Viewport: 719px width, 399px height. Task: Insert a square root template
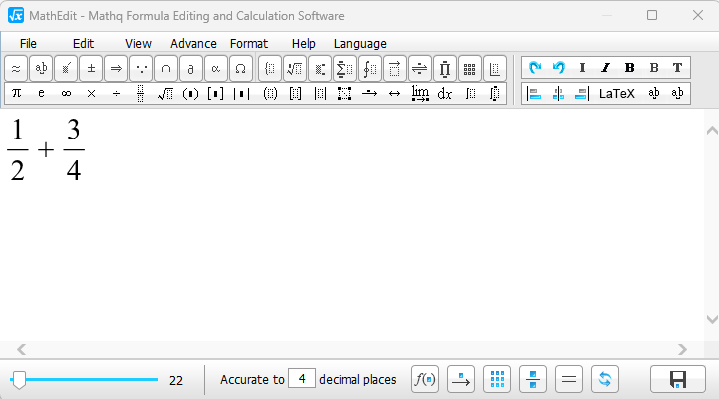coord(165,94)
